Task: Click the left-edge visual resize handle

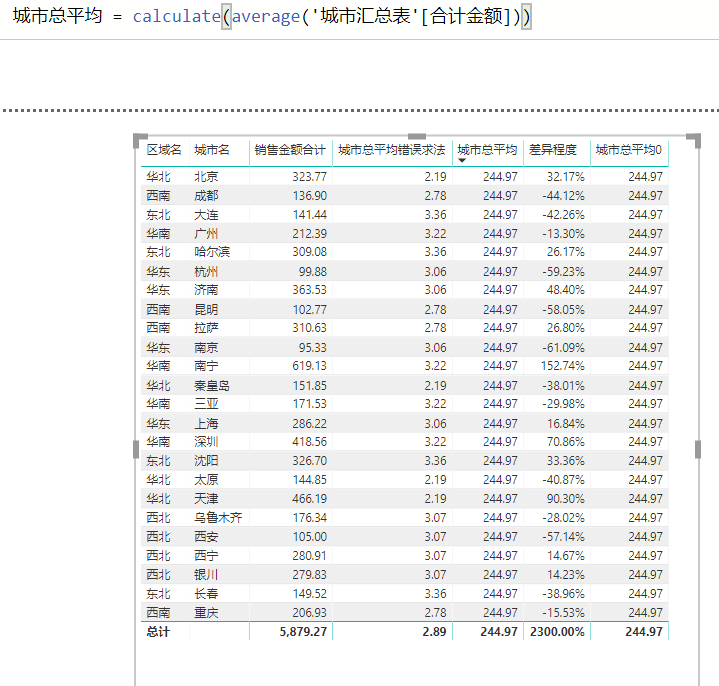Action: [136, 449]
